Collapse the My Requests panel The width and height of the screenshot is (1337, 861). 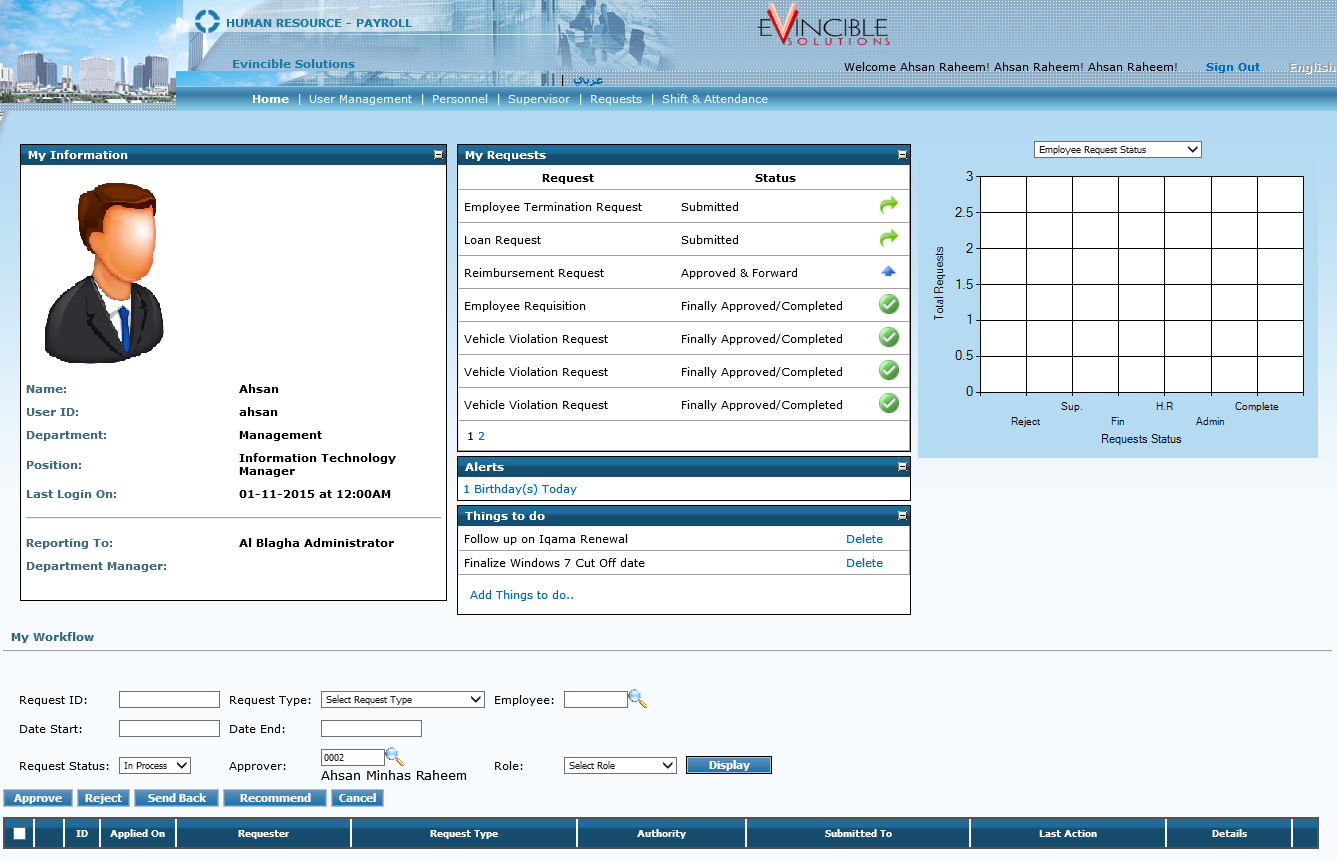click(902, 155)
